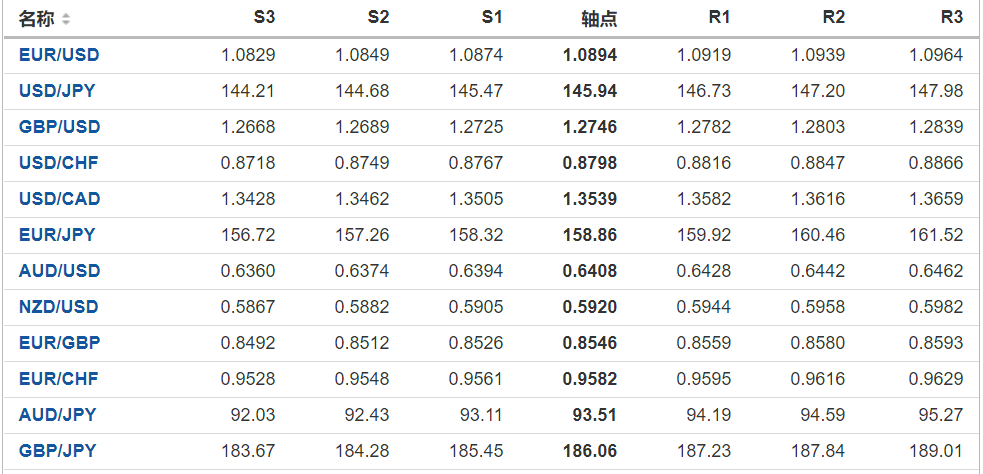This screenshot has height=474, width=983.
Task: Open the USD/JPY currency pair link
Action: pos(57,91)
